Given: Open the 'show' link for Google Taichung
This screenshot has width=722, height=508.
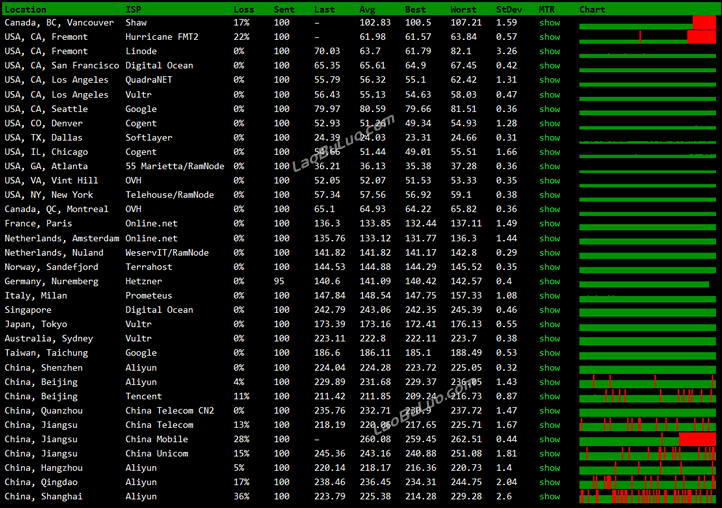Looking at the screenshot, I should [x=549, y=353].
